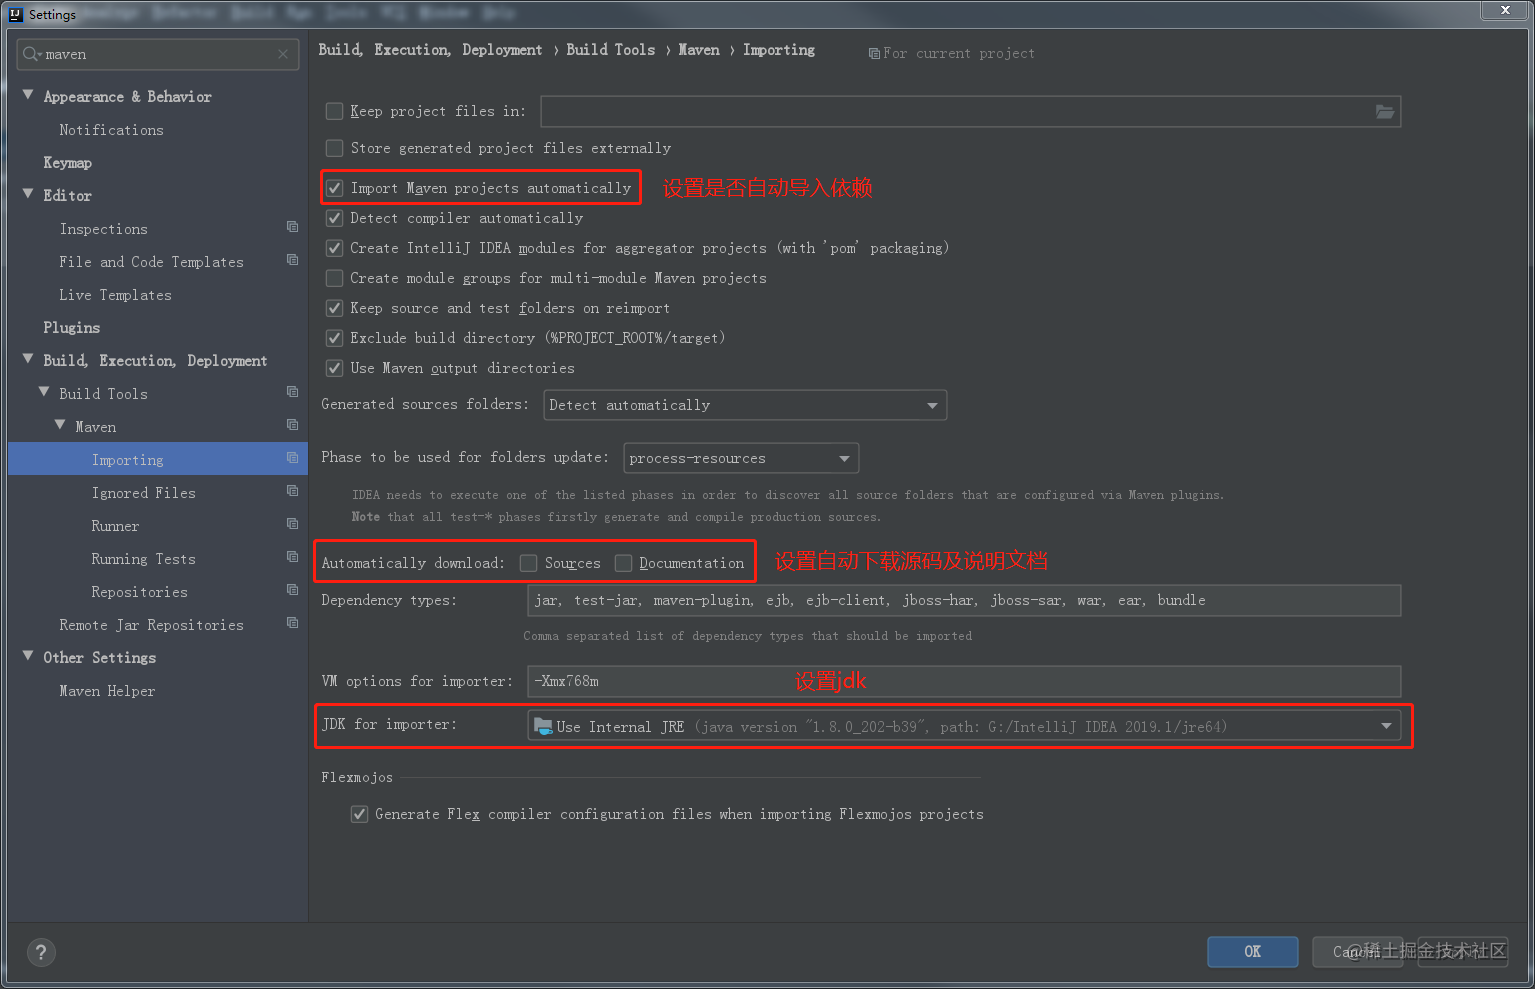This screenshot has height=989, width=1535.
Task: Collapse the Editor section
Action: coord(28,194)
